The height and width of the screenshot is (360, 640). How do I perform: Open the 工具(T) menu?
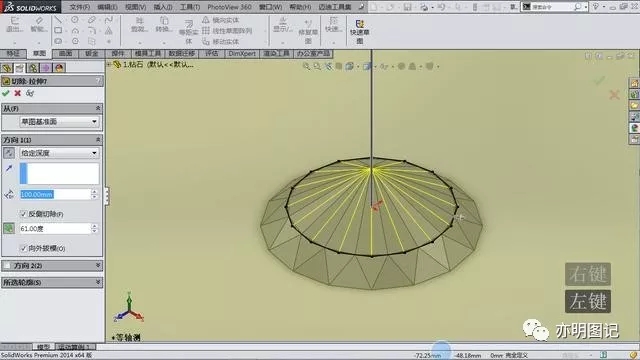(190, 7)
